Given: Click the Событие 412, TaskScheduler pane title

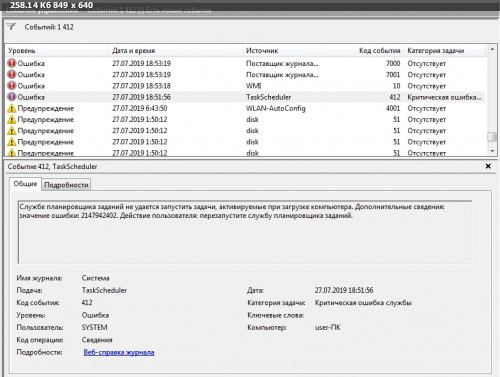Looking at the screenshot, I should pyautogui.click(x=52, y=166).
